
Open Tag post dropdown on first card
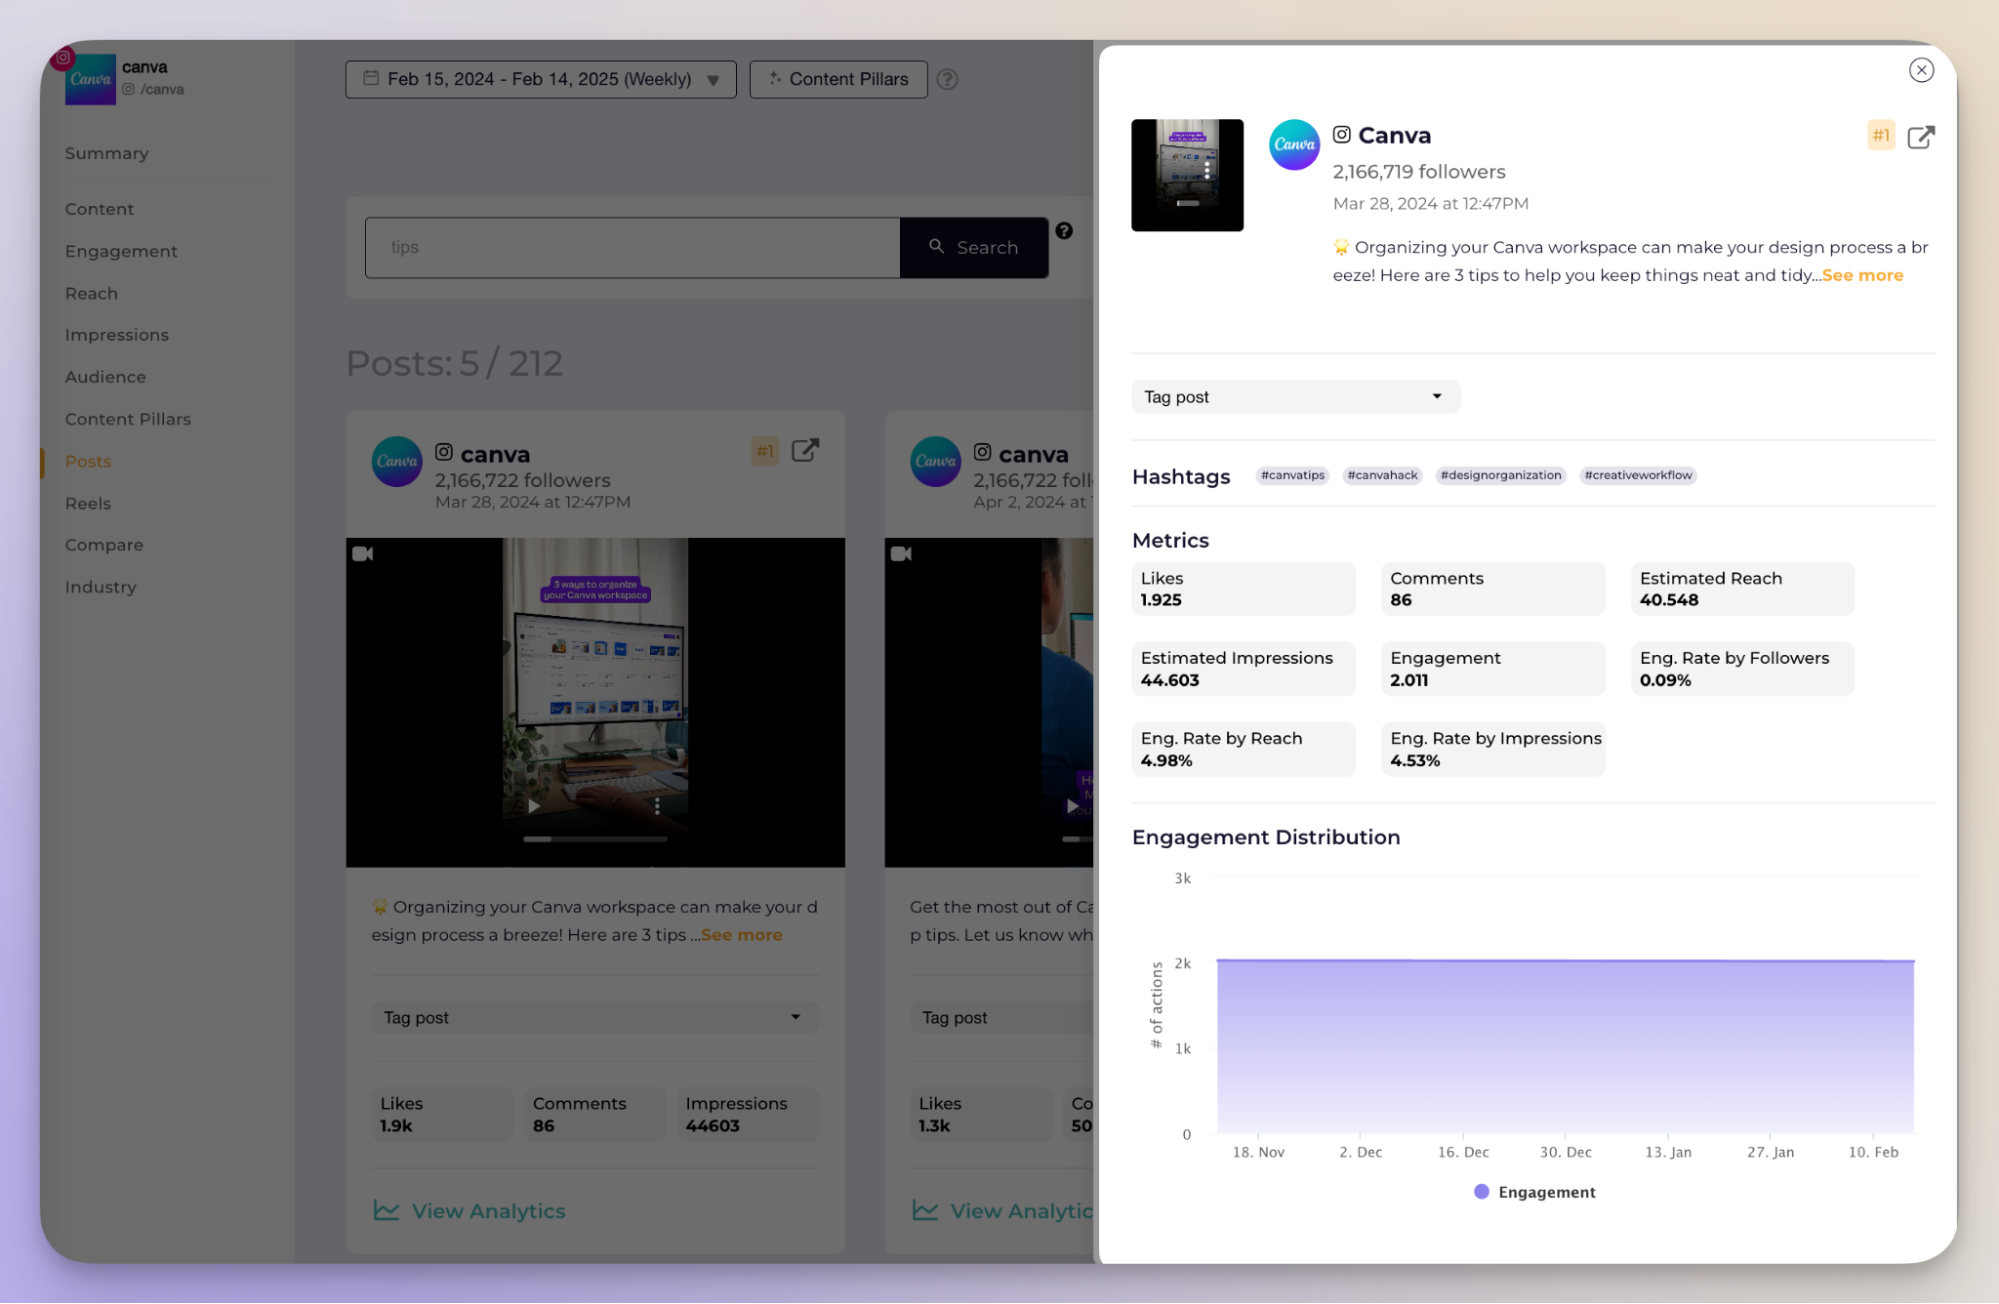[x=595, y=1017]
